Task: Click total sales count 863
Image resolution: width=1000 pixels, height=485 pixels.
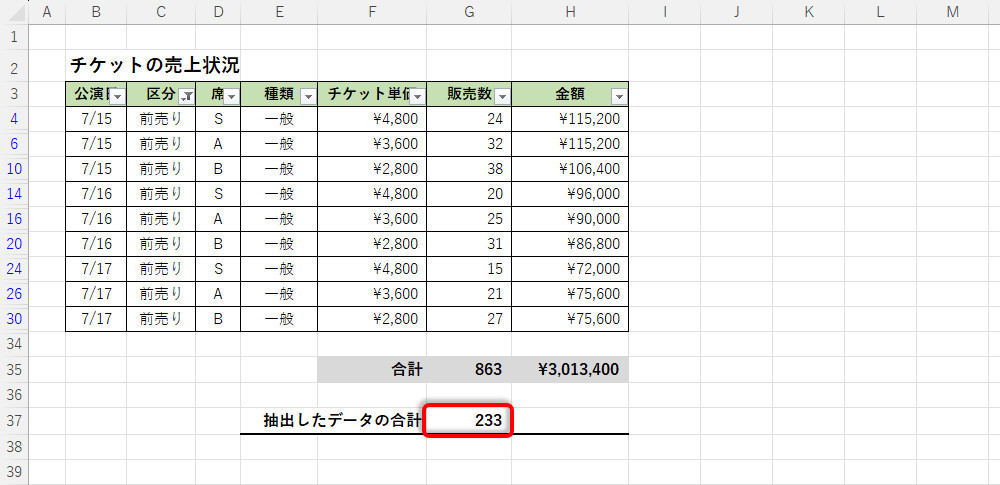Action: [x=469, y=369]
